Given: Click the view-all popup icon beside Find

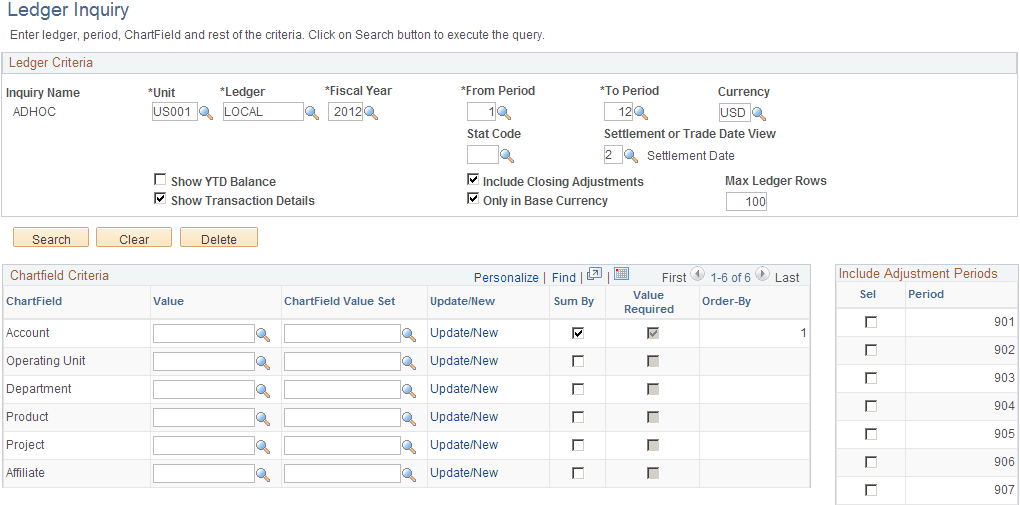Looking at the screenshot, I should (x=594, y=275).
